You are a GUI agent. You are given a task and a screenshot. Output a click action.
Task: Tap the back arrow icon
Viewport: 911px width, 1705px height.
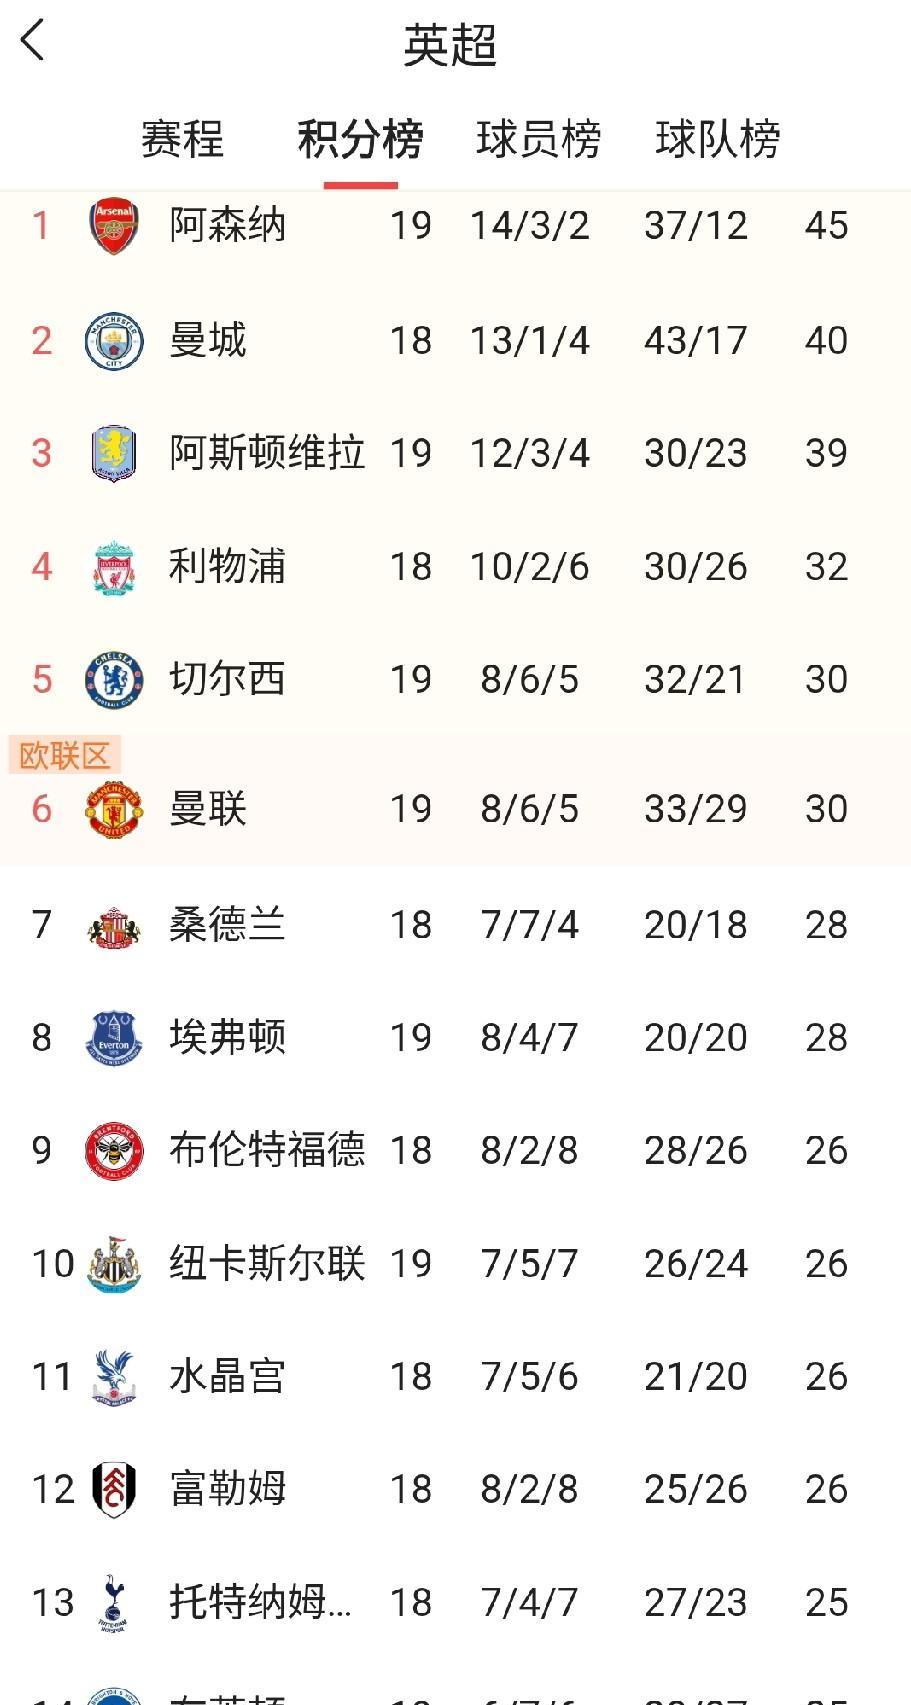[x=33, y=42]
